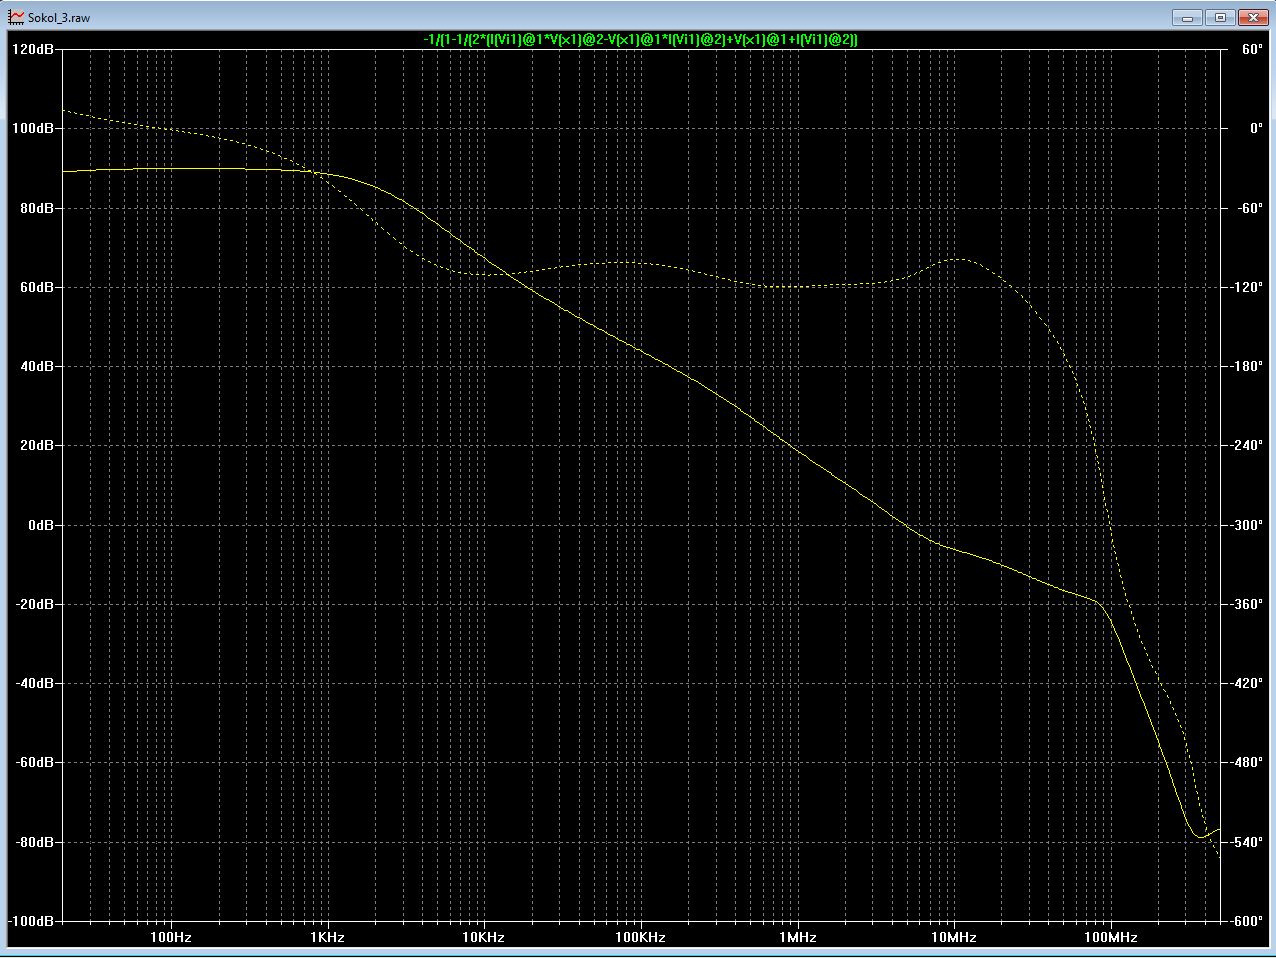Click the 60° phase axis label

[1252, 49]
